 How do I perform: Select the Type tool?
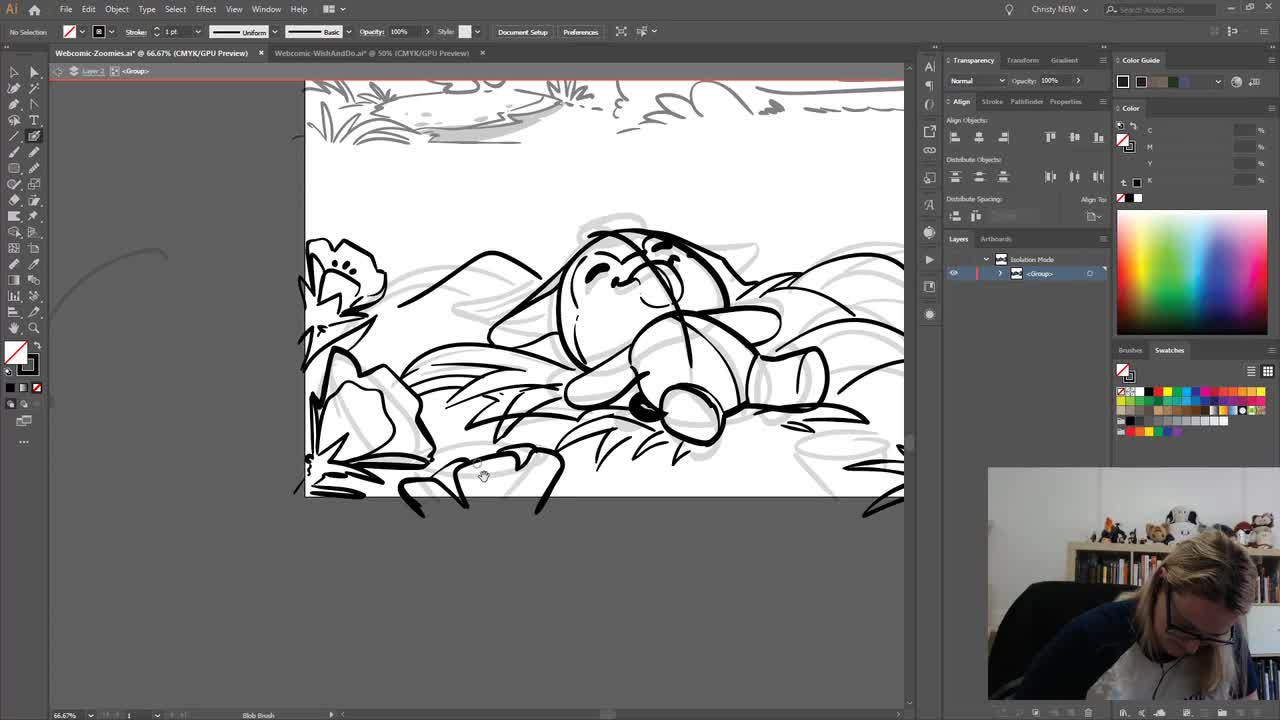pos(33,120)
